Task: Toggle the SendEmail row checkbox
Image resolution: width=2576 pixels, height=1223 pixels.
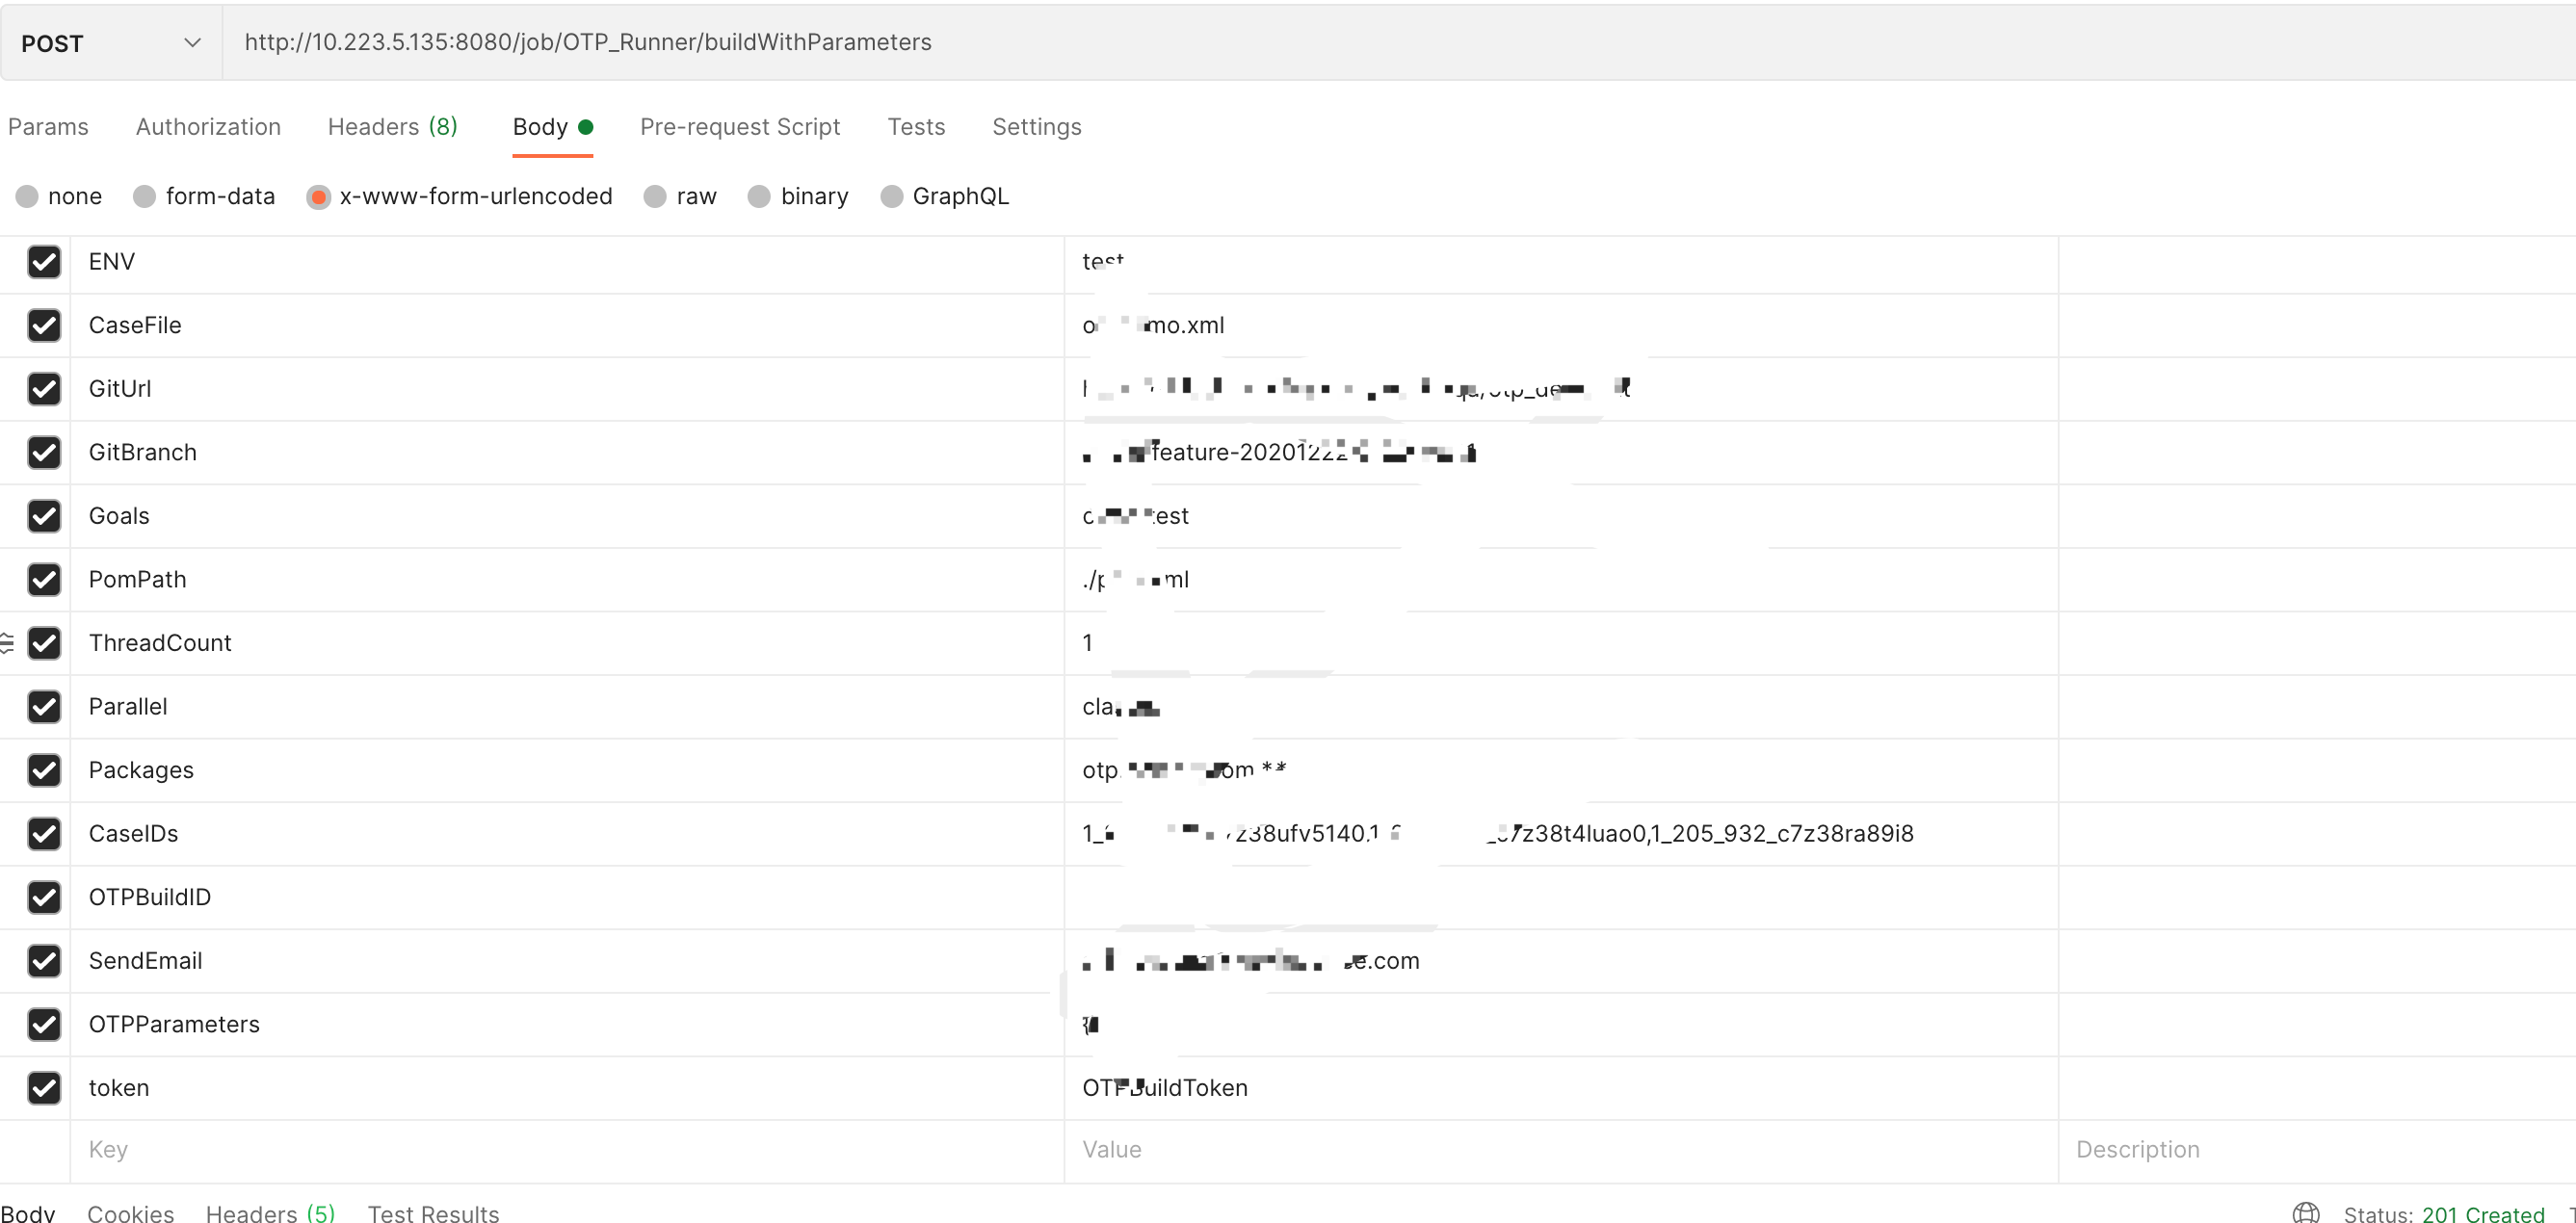Action: tap(44, 960)
